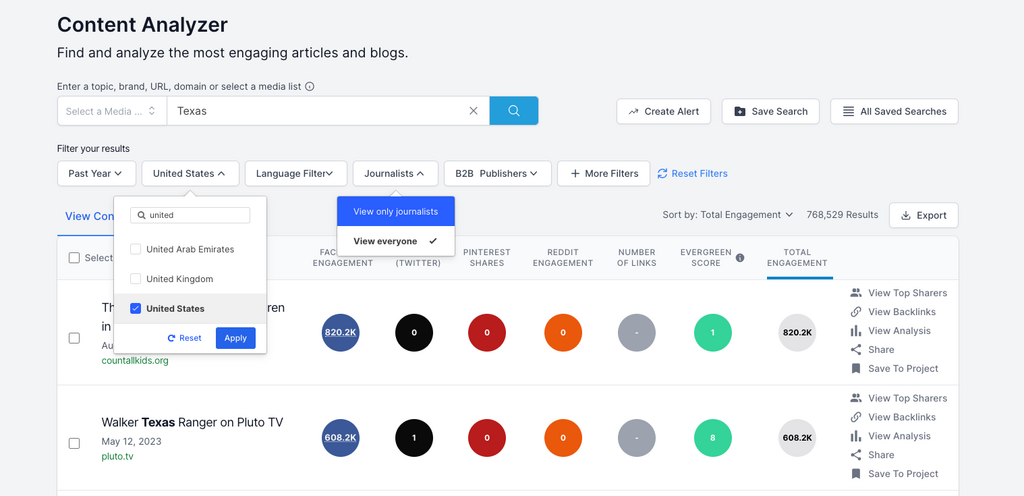Open View Analysis for Walker Texas Ranger
Image resolution: width=1024 pixels, height=496 pixels.
(x=898, y=436)
